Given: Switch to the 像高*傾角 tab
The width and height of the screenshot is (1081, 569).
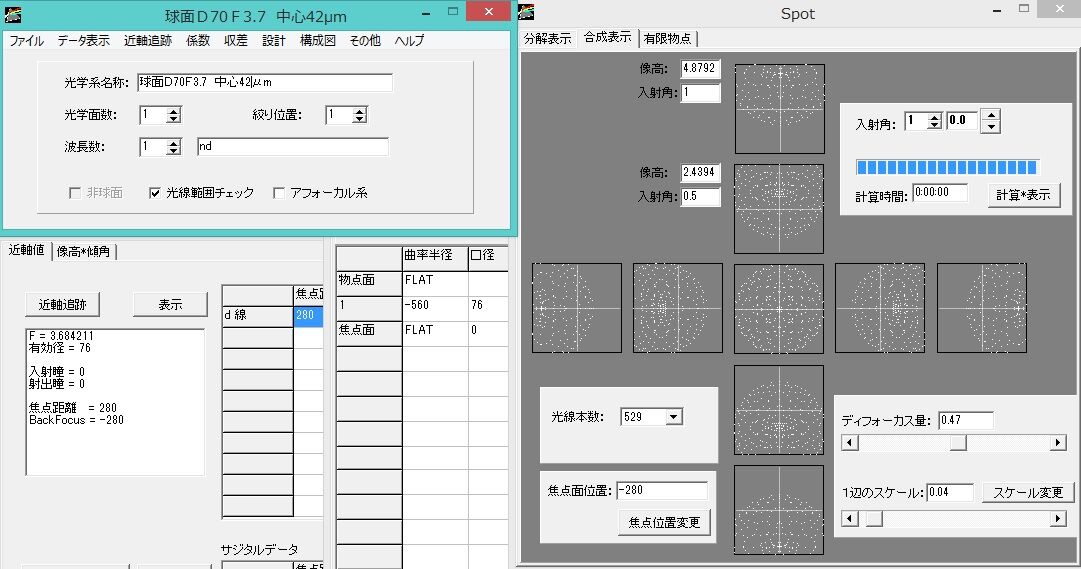Looking at the screenshot, I should click(x=83, y=252).
